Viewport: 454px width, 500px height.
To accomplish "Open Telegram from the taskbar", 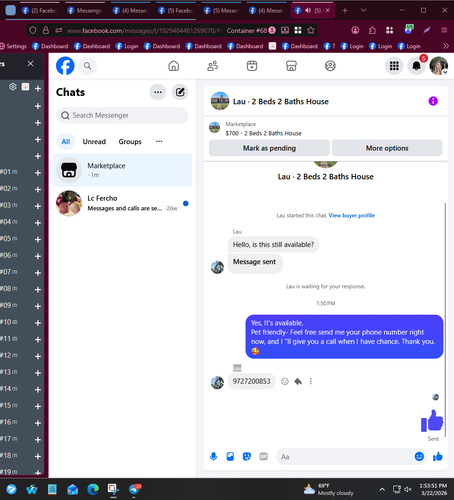I will pos(135,489).
